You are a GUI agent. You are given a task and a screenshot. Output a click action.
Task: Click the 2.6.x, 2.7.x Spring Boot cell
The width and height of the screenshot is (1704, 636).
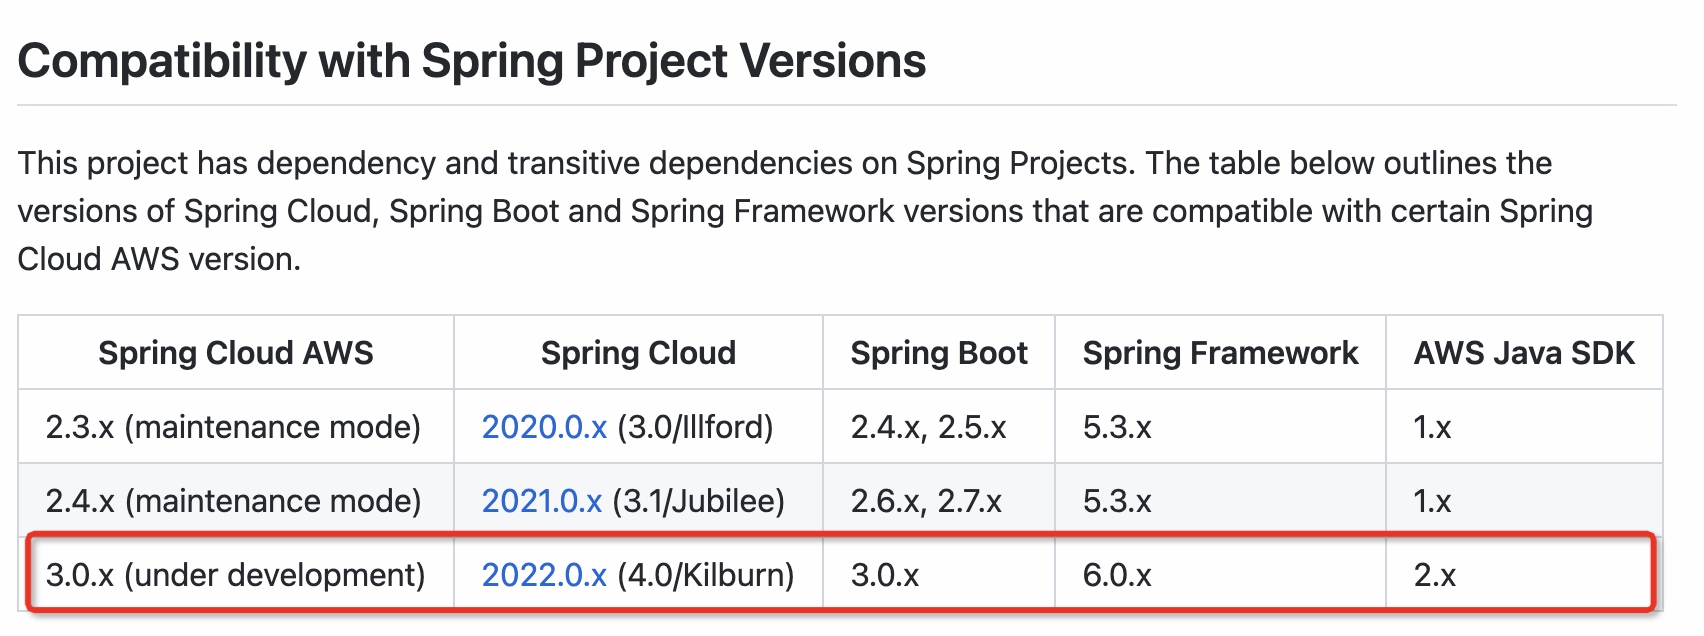(x=926, y=501)
